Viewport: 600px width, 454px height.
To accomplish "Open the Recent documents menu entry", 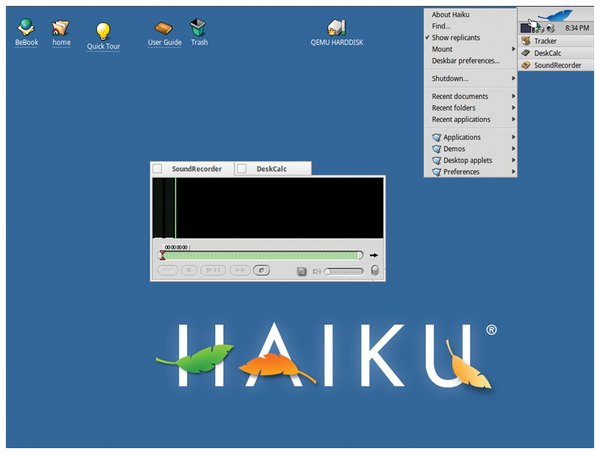I will (x=470, y=96).
